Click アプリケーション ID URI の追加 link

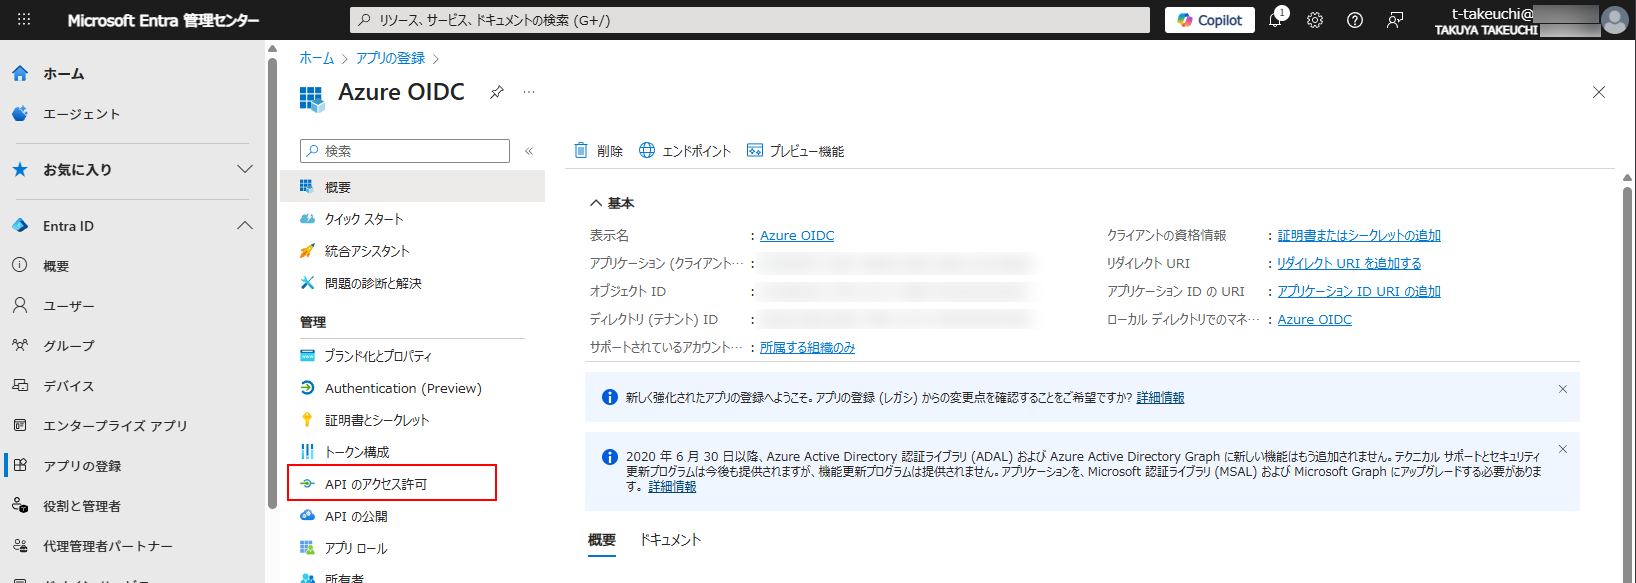[1359, 292]
